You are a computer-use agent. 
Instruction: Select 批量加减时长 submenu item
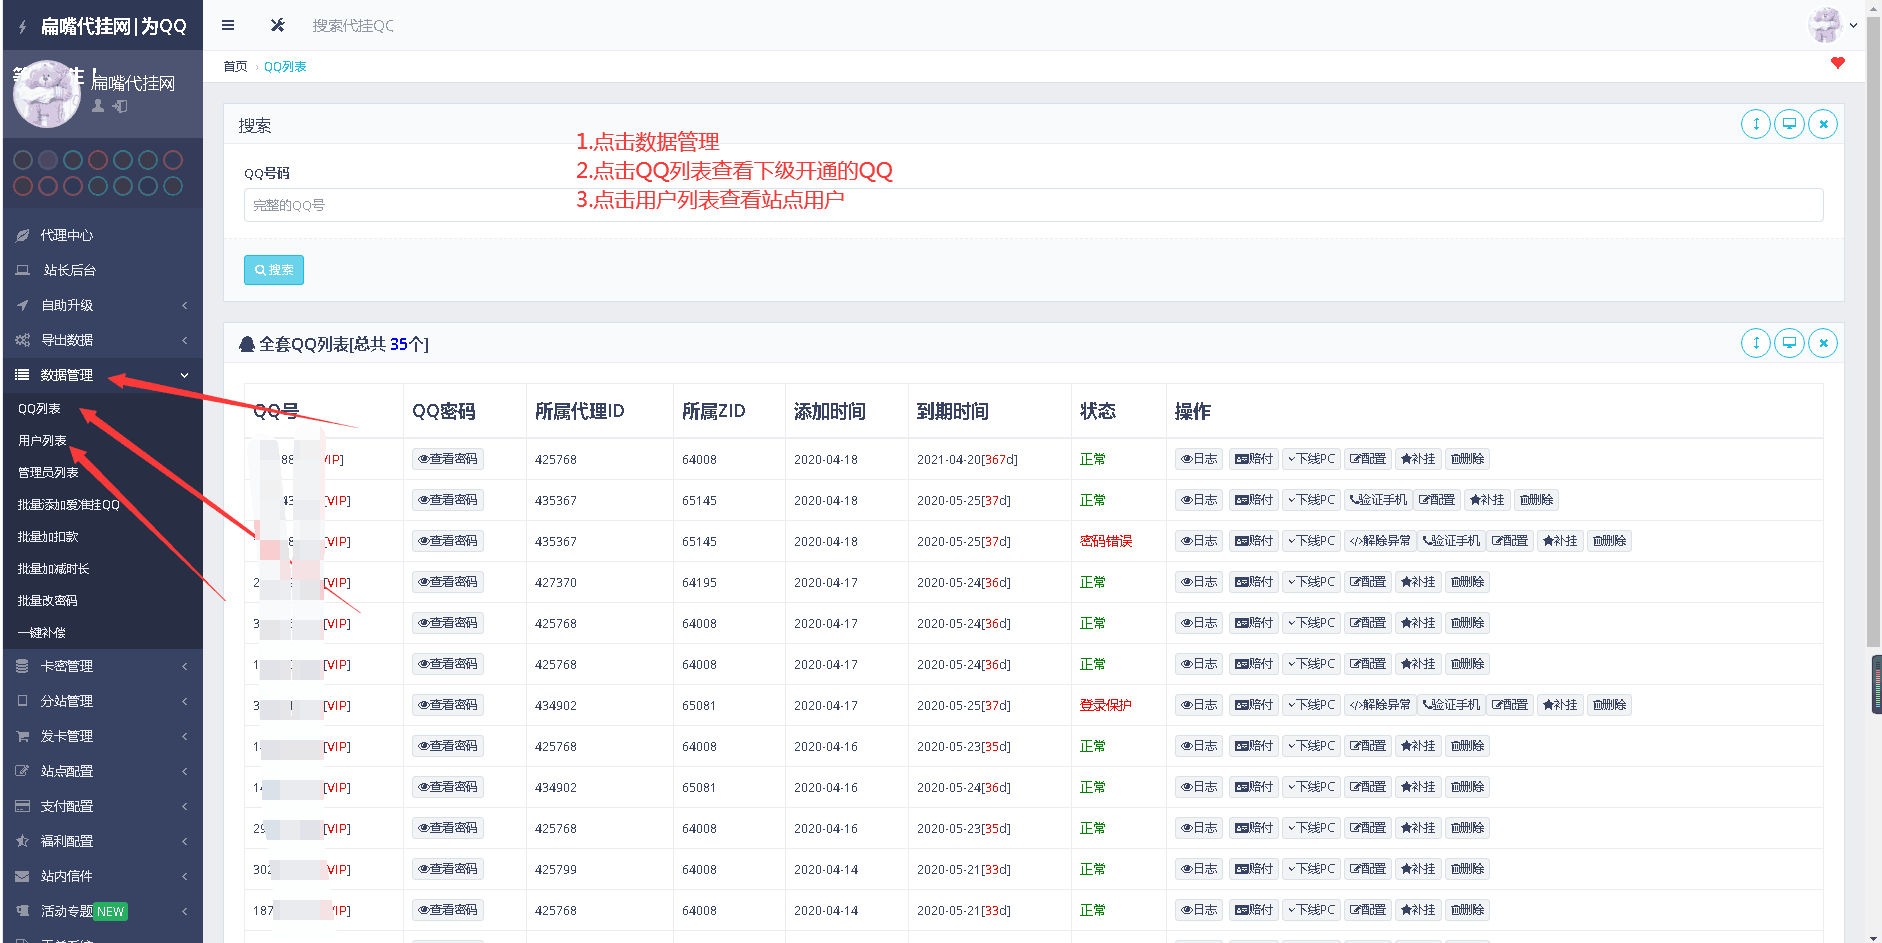[53, 569]
